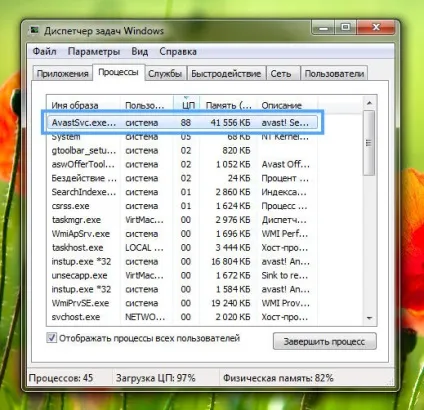
Task: Select the taskmgr.exe process row
Action: click(x=182, y=220)
